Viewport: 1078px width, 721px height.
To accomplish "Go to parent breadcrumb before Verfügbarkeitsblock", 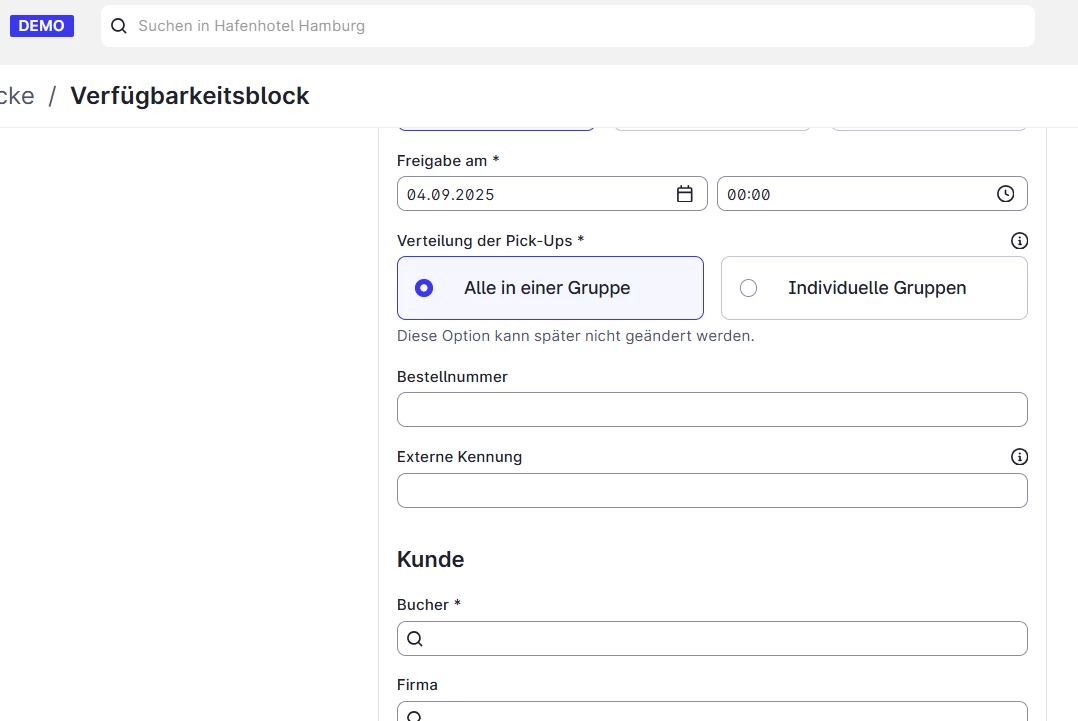I will 16,96.
